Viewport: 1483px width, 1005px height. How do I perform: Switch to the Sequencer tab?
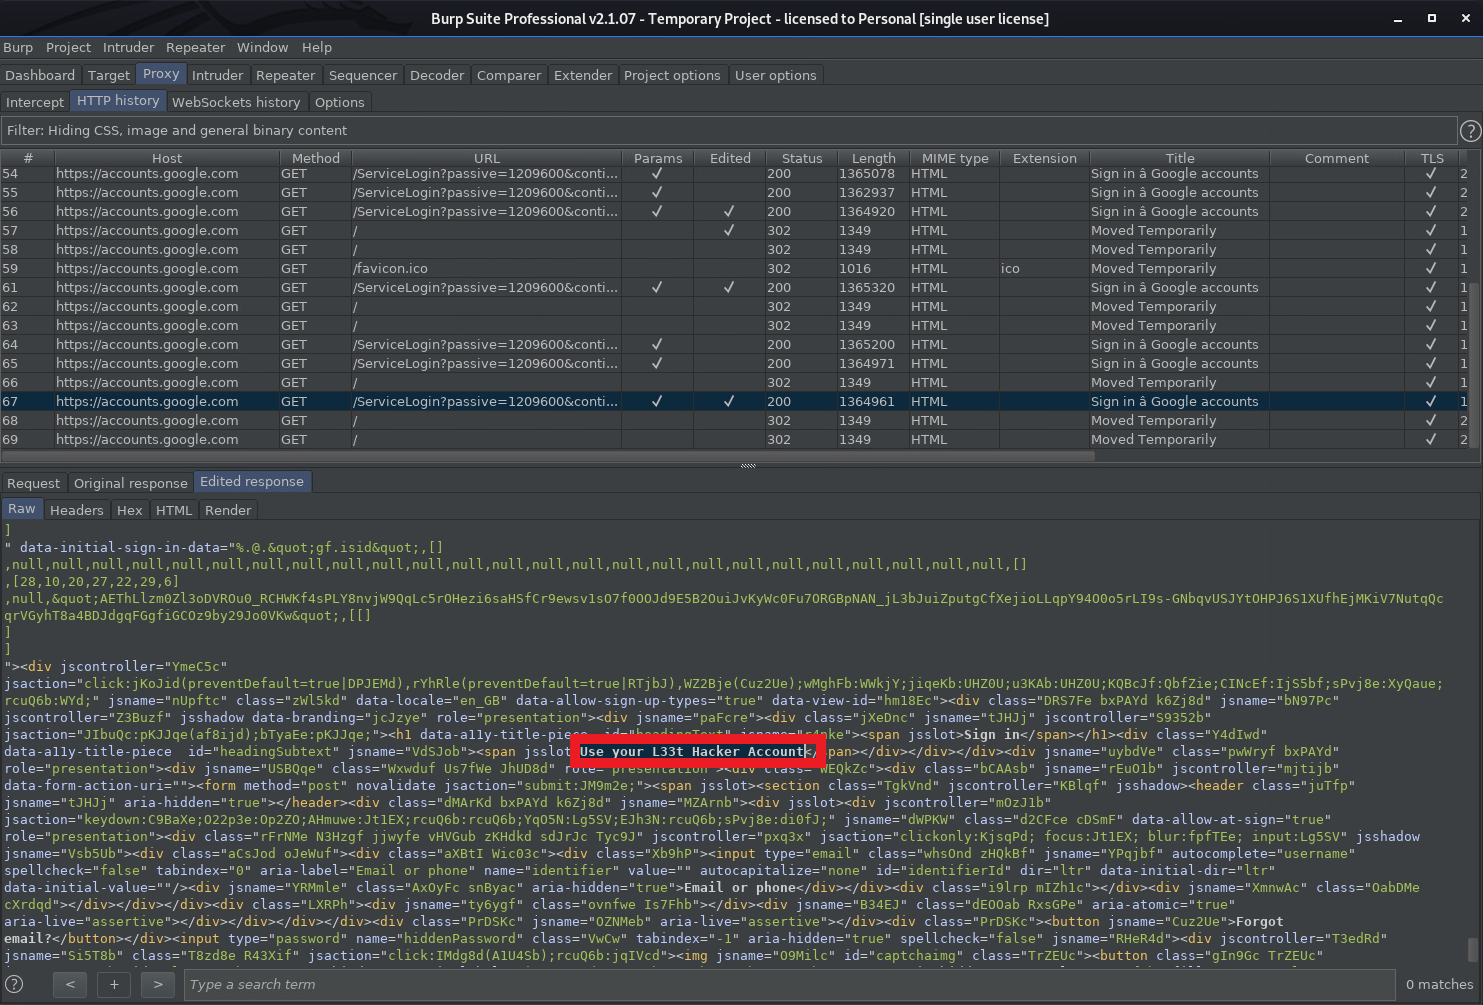point(363,75)
